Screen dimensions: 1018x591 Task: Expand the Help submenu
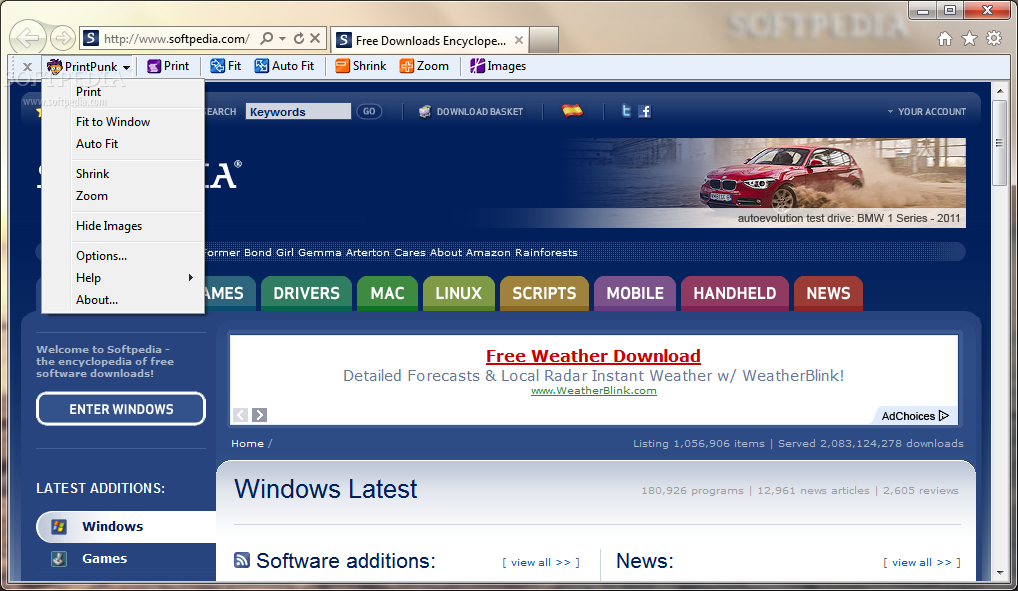[123, 277]
